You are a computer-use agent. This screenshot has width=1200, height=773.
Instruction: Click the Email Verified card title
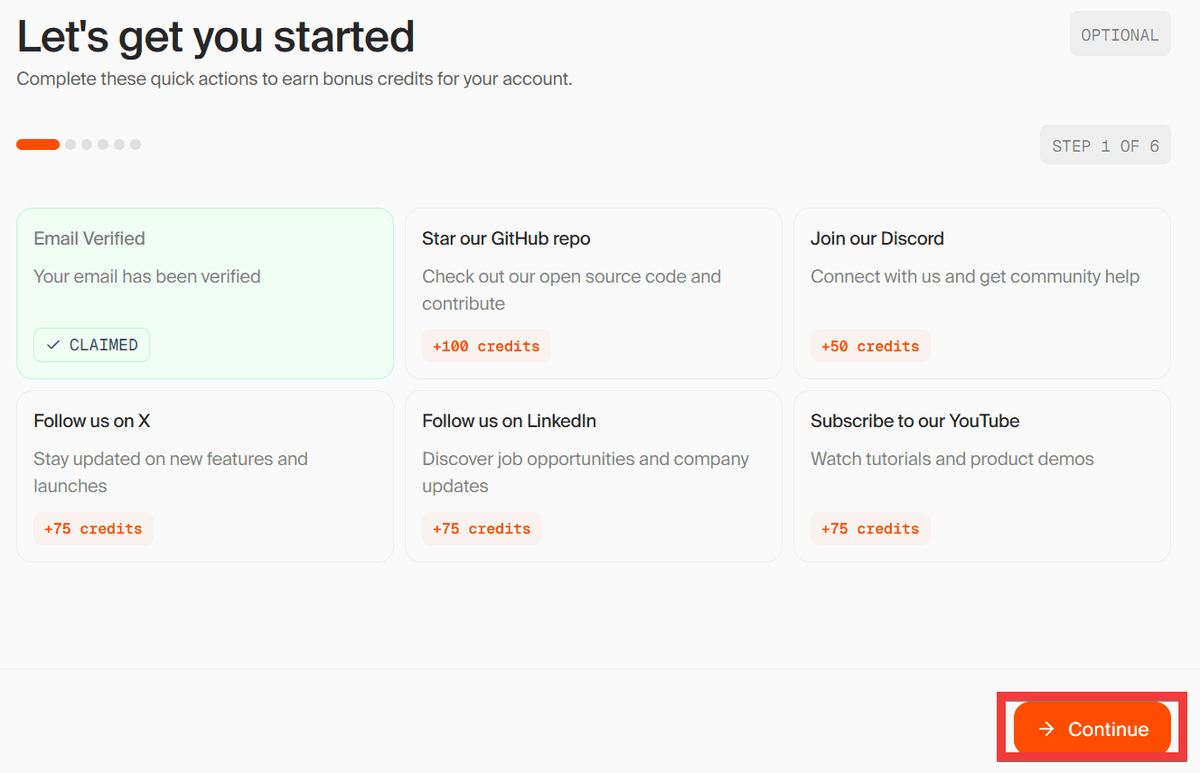point(89,238)
